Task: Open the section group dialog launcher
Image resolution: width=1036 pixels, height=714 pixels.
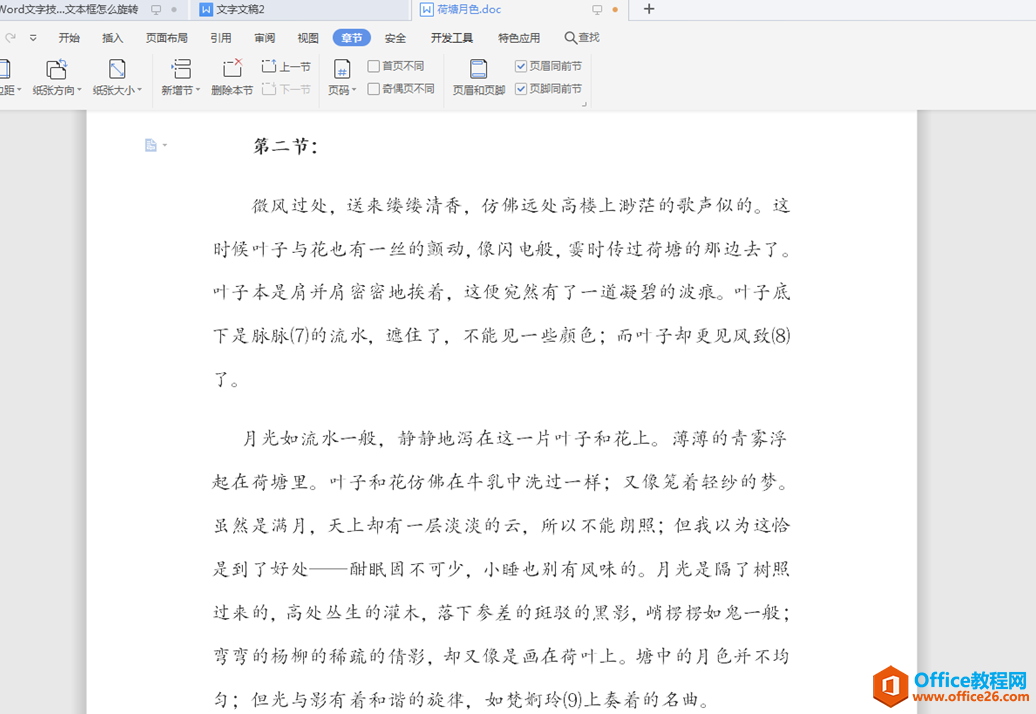Action: (584, 104)
